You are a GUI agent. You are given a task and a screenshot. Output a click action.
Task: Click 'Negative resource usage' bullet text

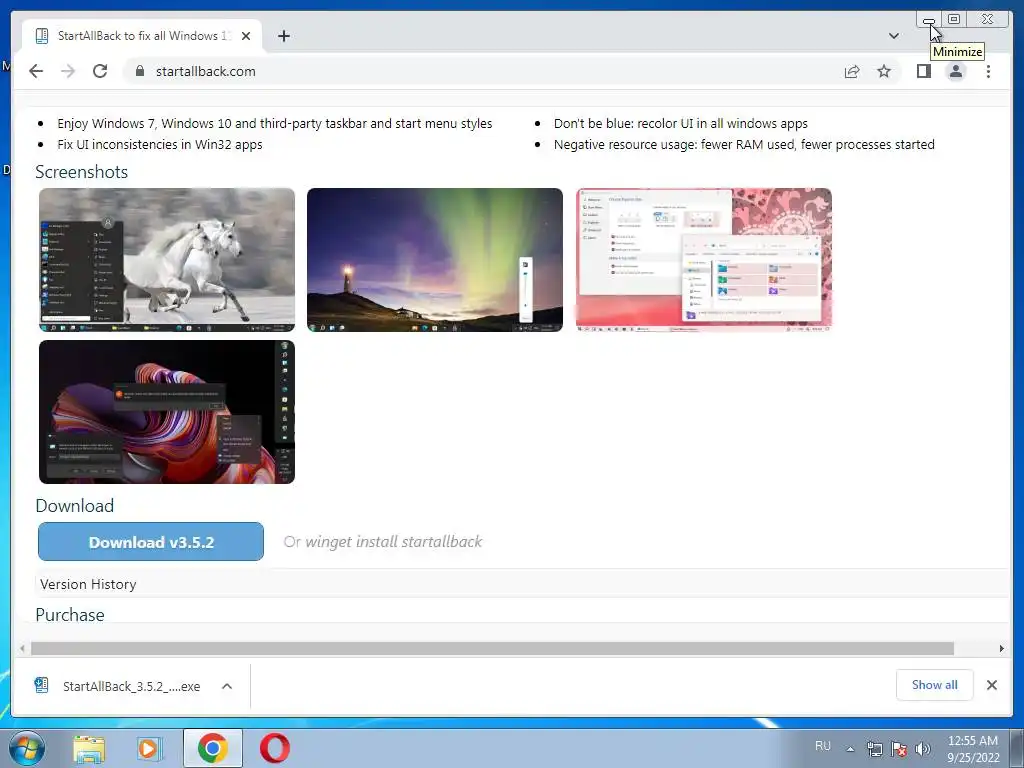pos(744,144)
